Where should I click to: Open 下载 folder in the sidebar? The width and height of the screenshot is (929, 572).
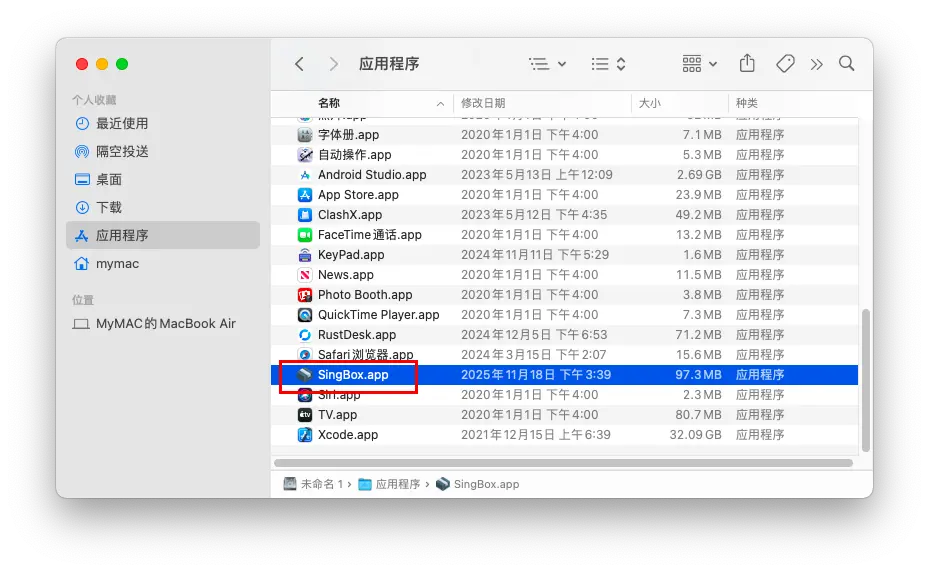point(109,208)
